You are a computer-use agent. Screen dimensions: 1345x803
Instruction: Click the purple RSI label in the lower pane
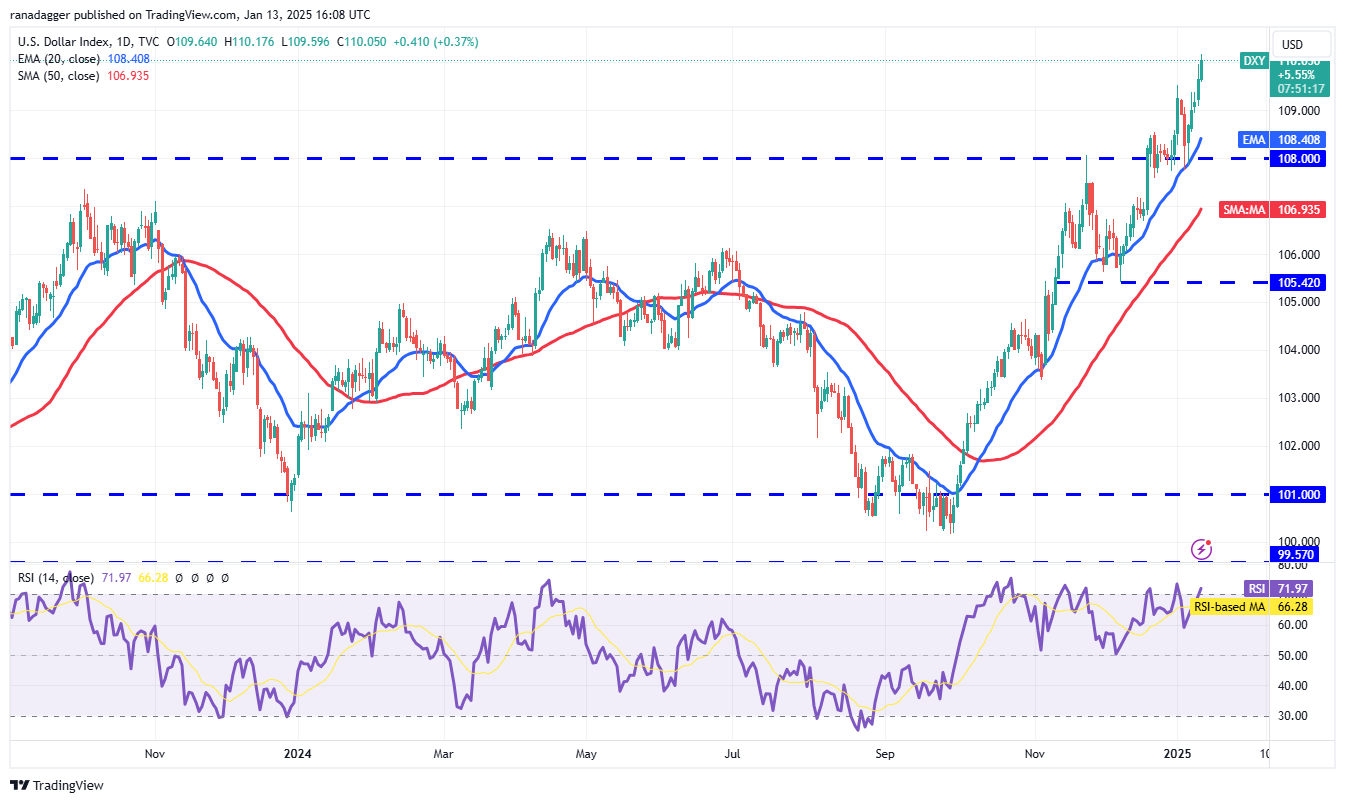click(1256, 588)
